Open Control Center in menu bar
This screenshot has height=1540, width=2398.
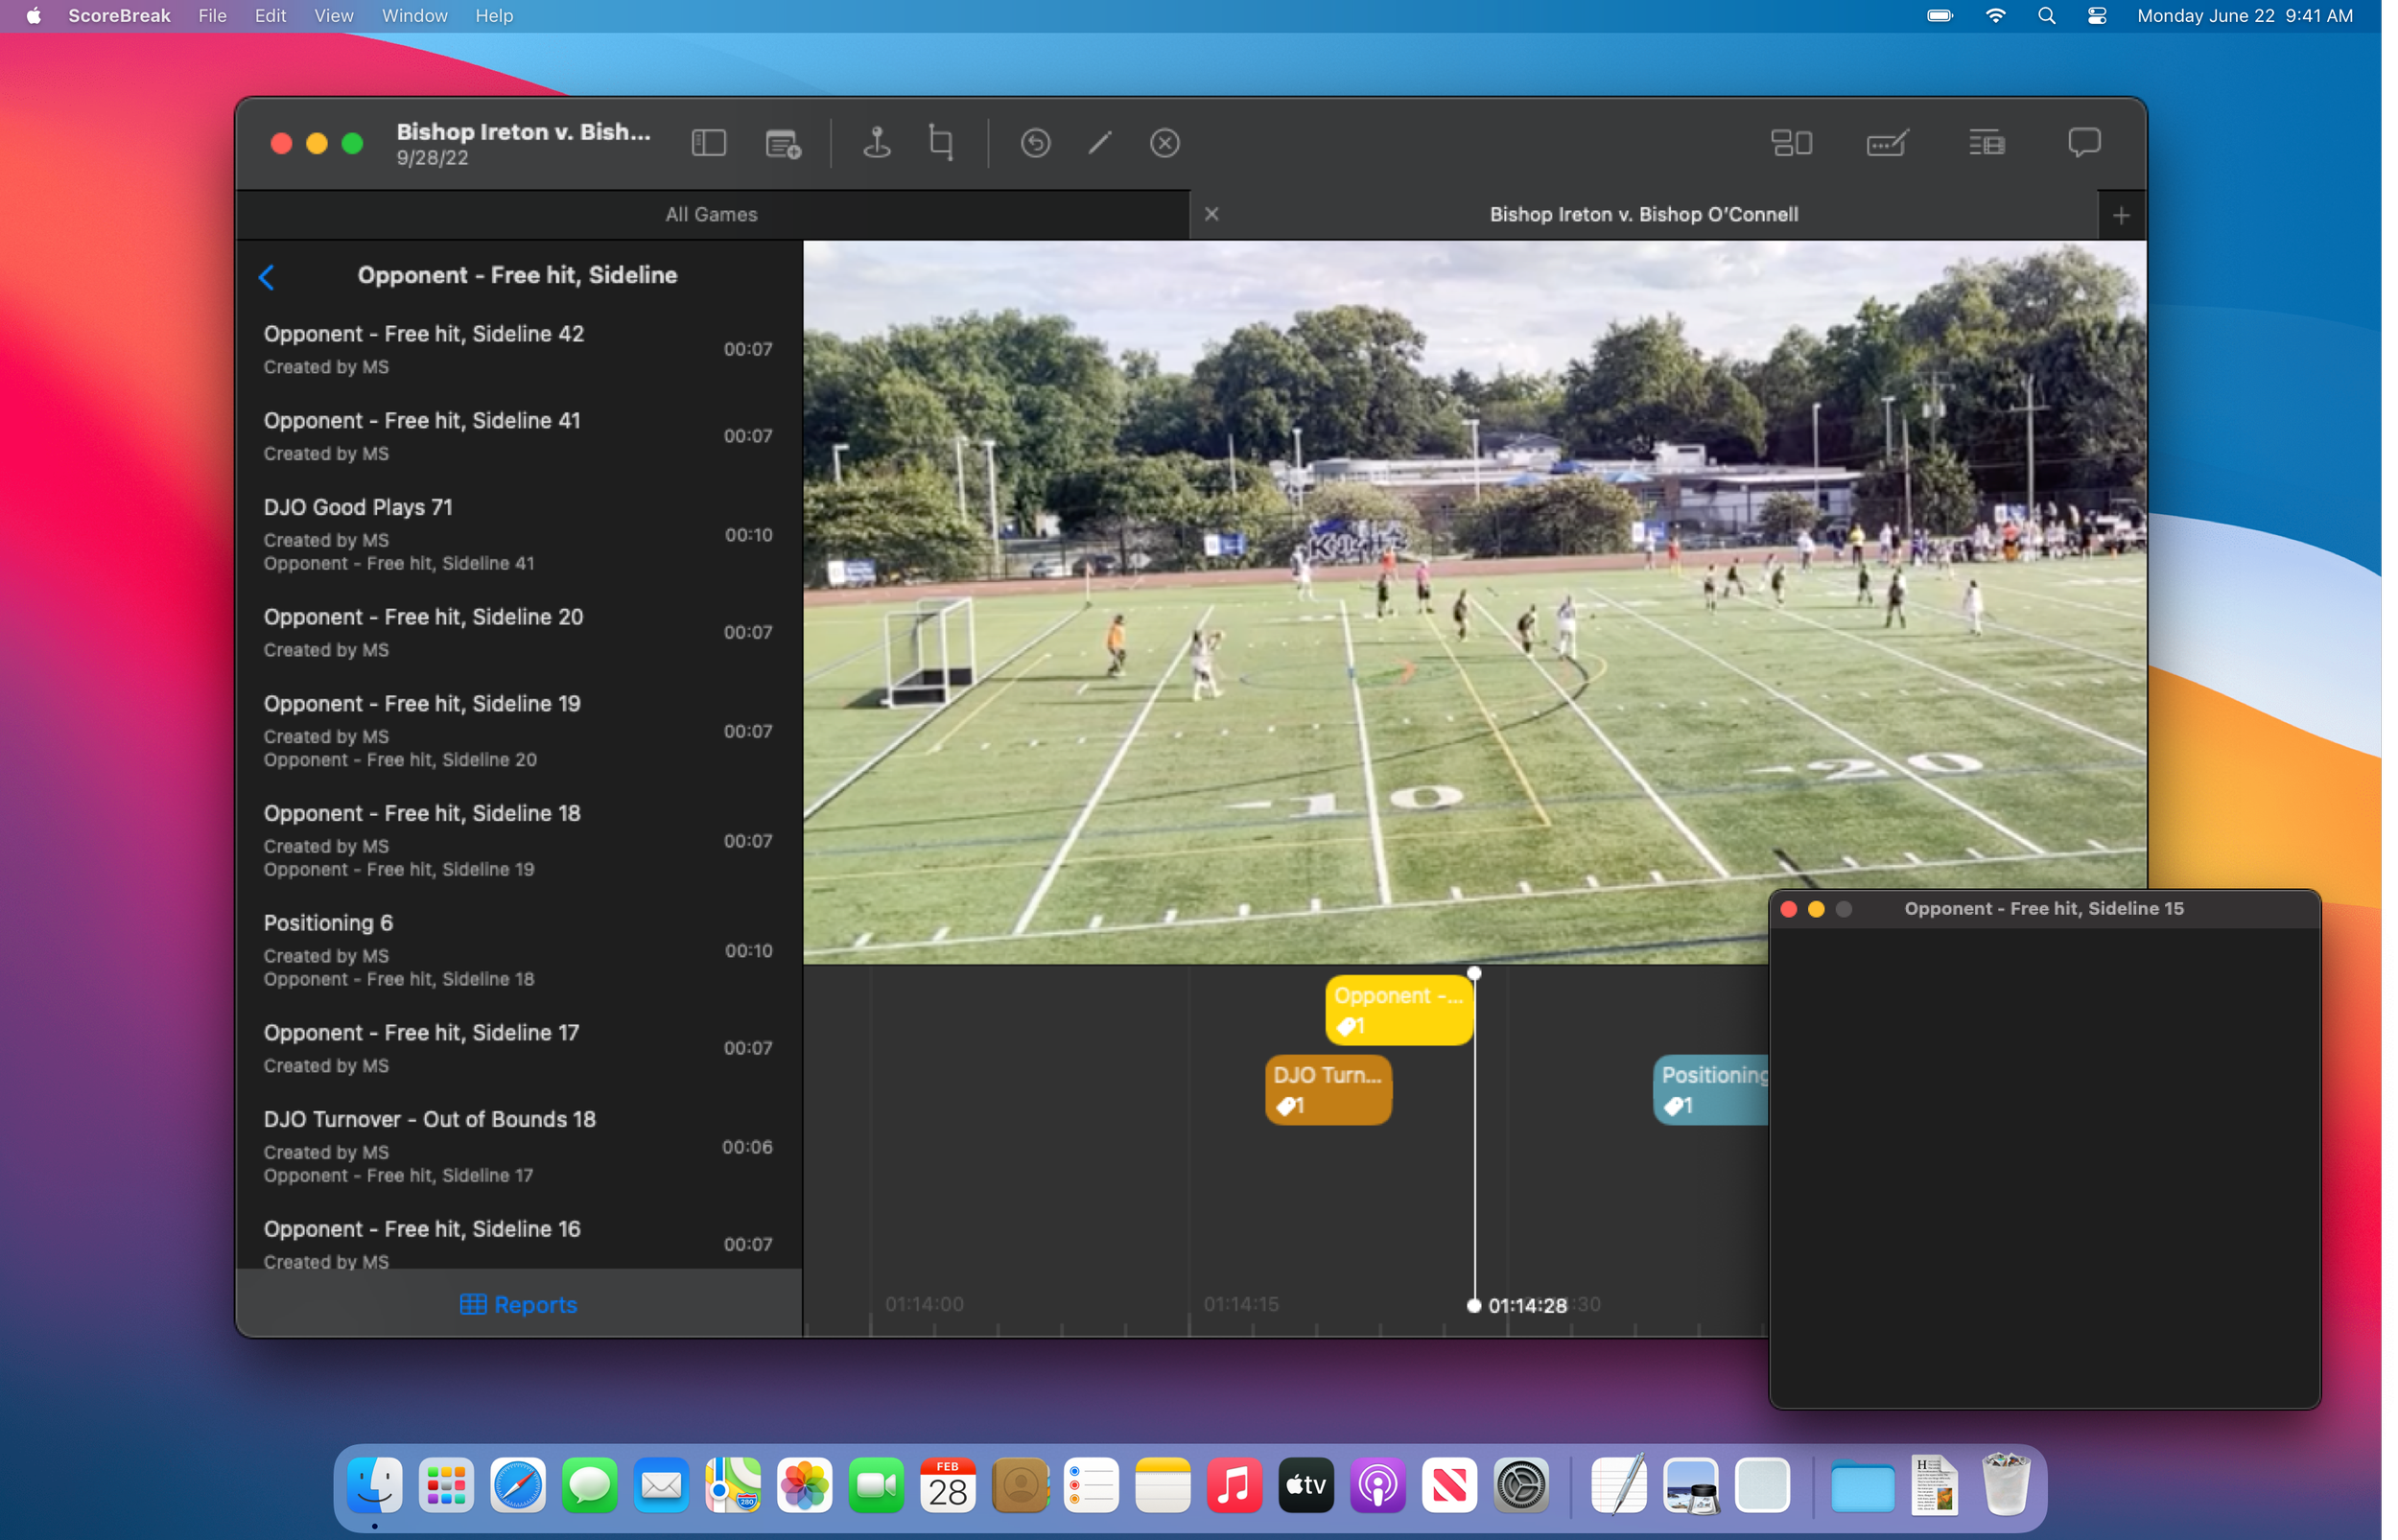tap(2096, 16)
